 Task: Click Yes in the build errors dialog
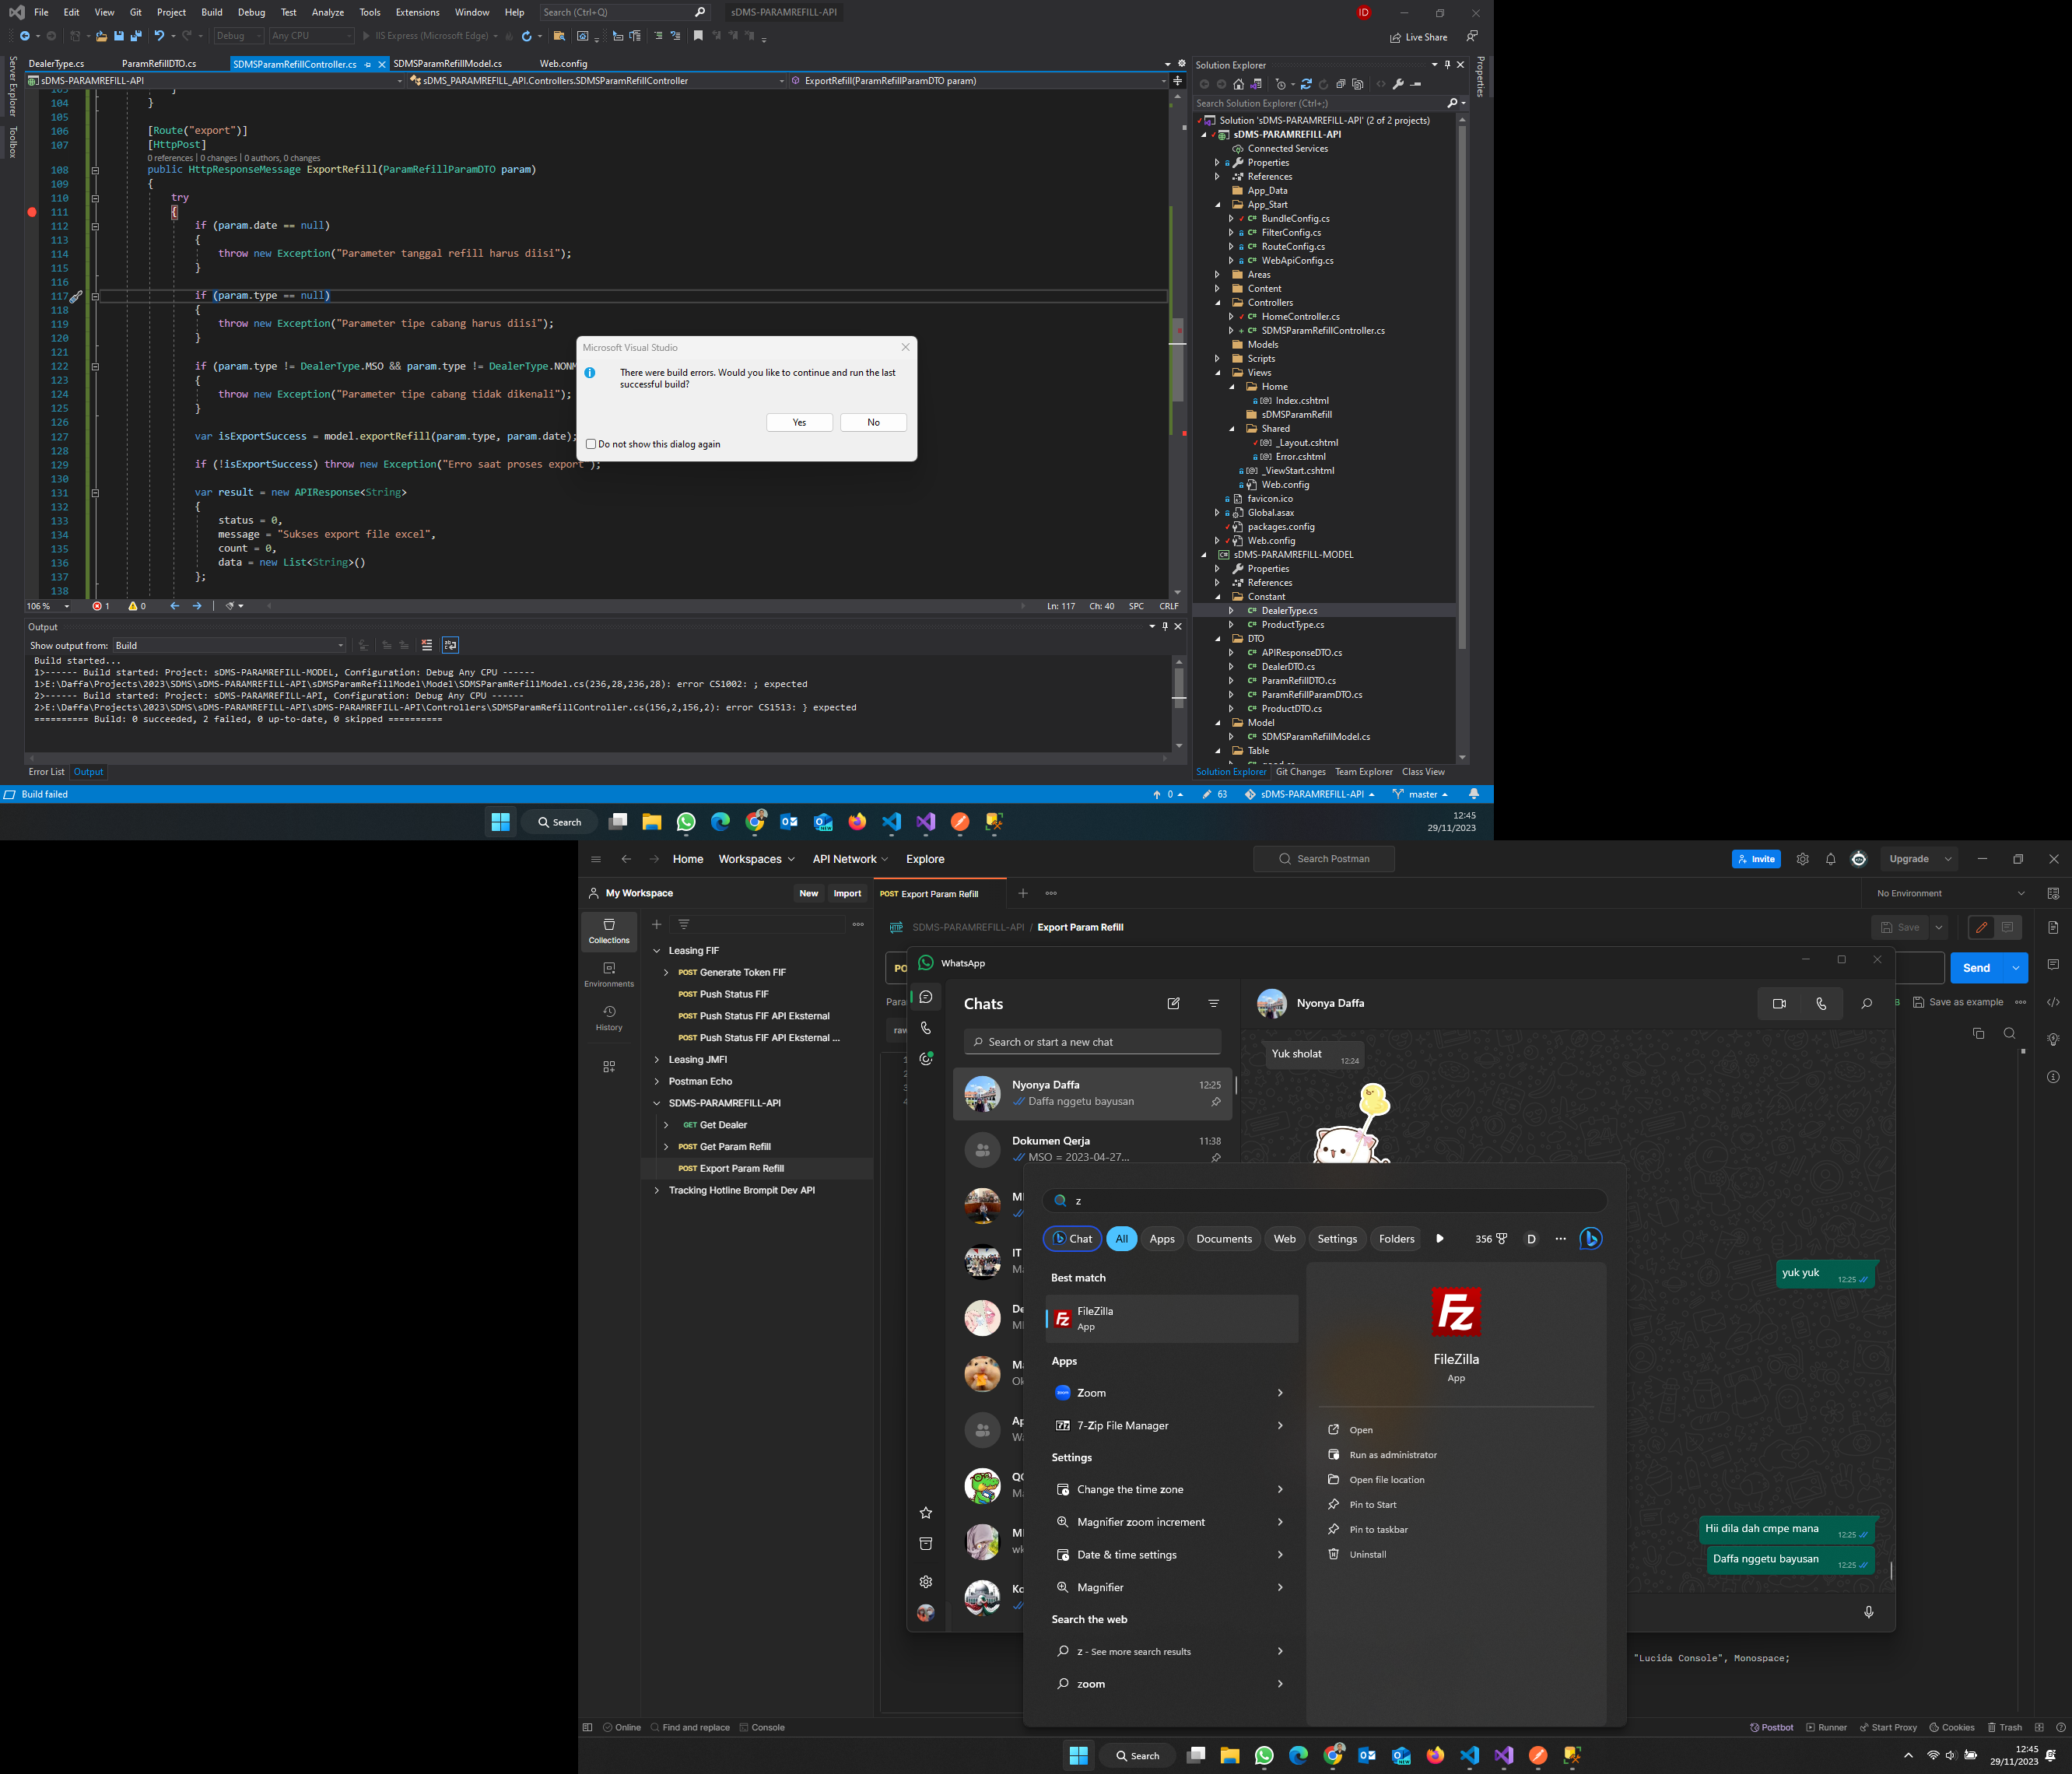tap(799, 422)
